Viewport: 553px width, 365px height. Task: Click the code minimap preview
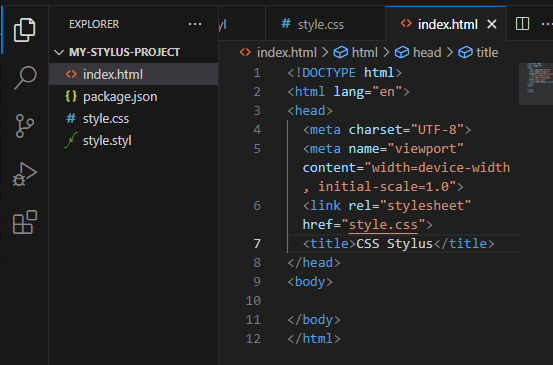[536, 84]
